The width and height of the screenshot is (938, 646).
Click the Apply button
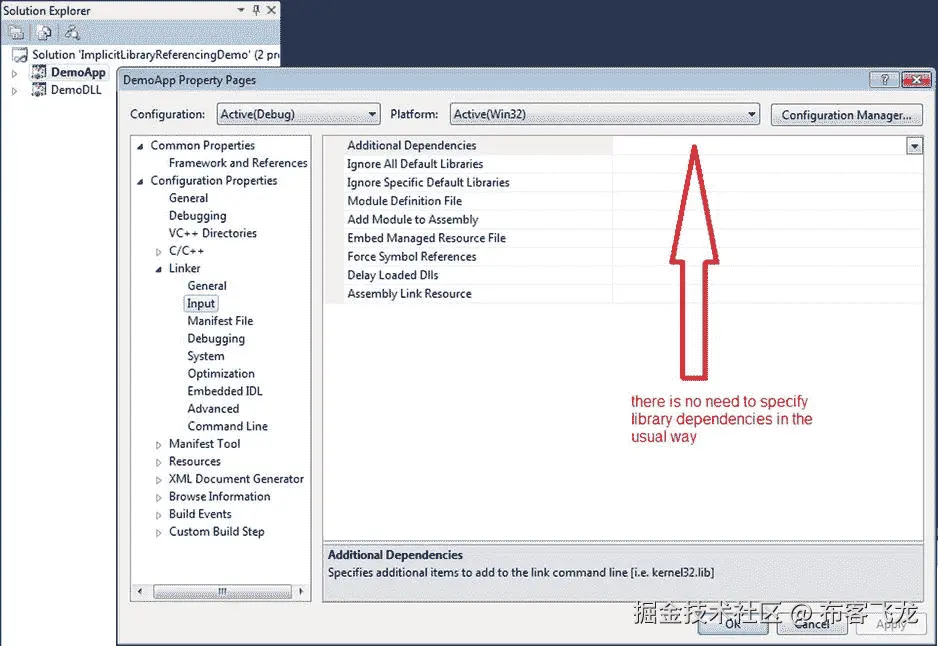[891, 624]
